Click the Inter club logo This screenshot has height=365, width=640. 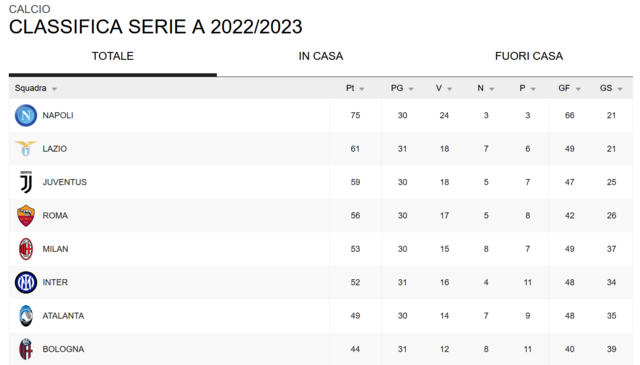coord(26,283)
